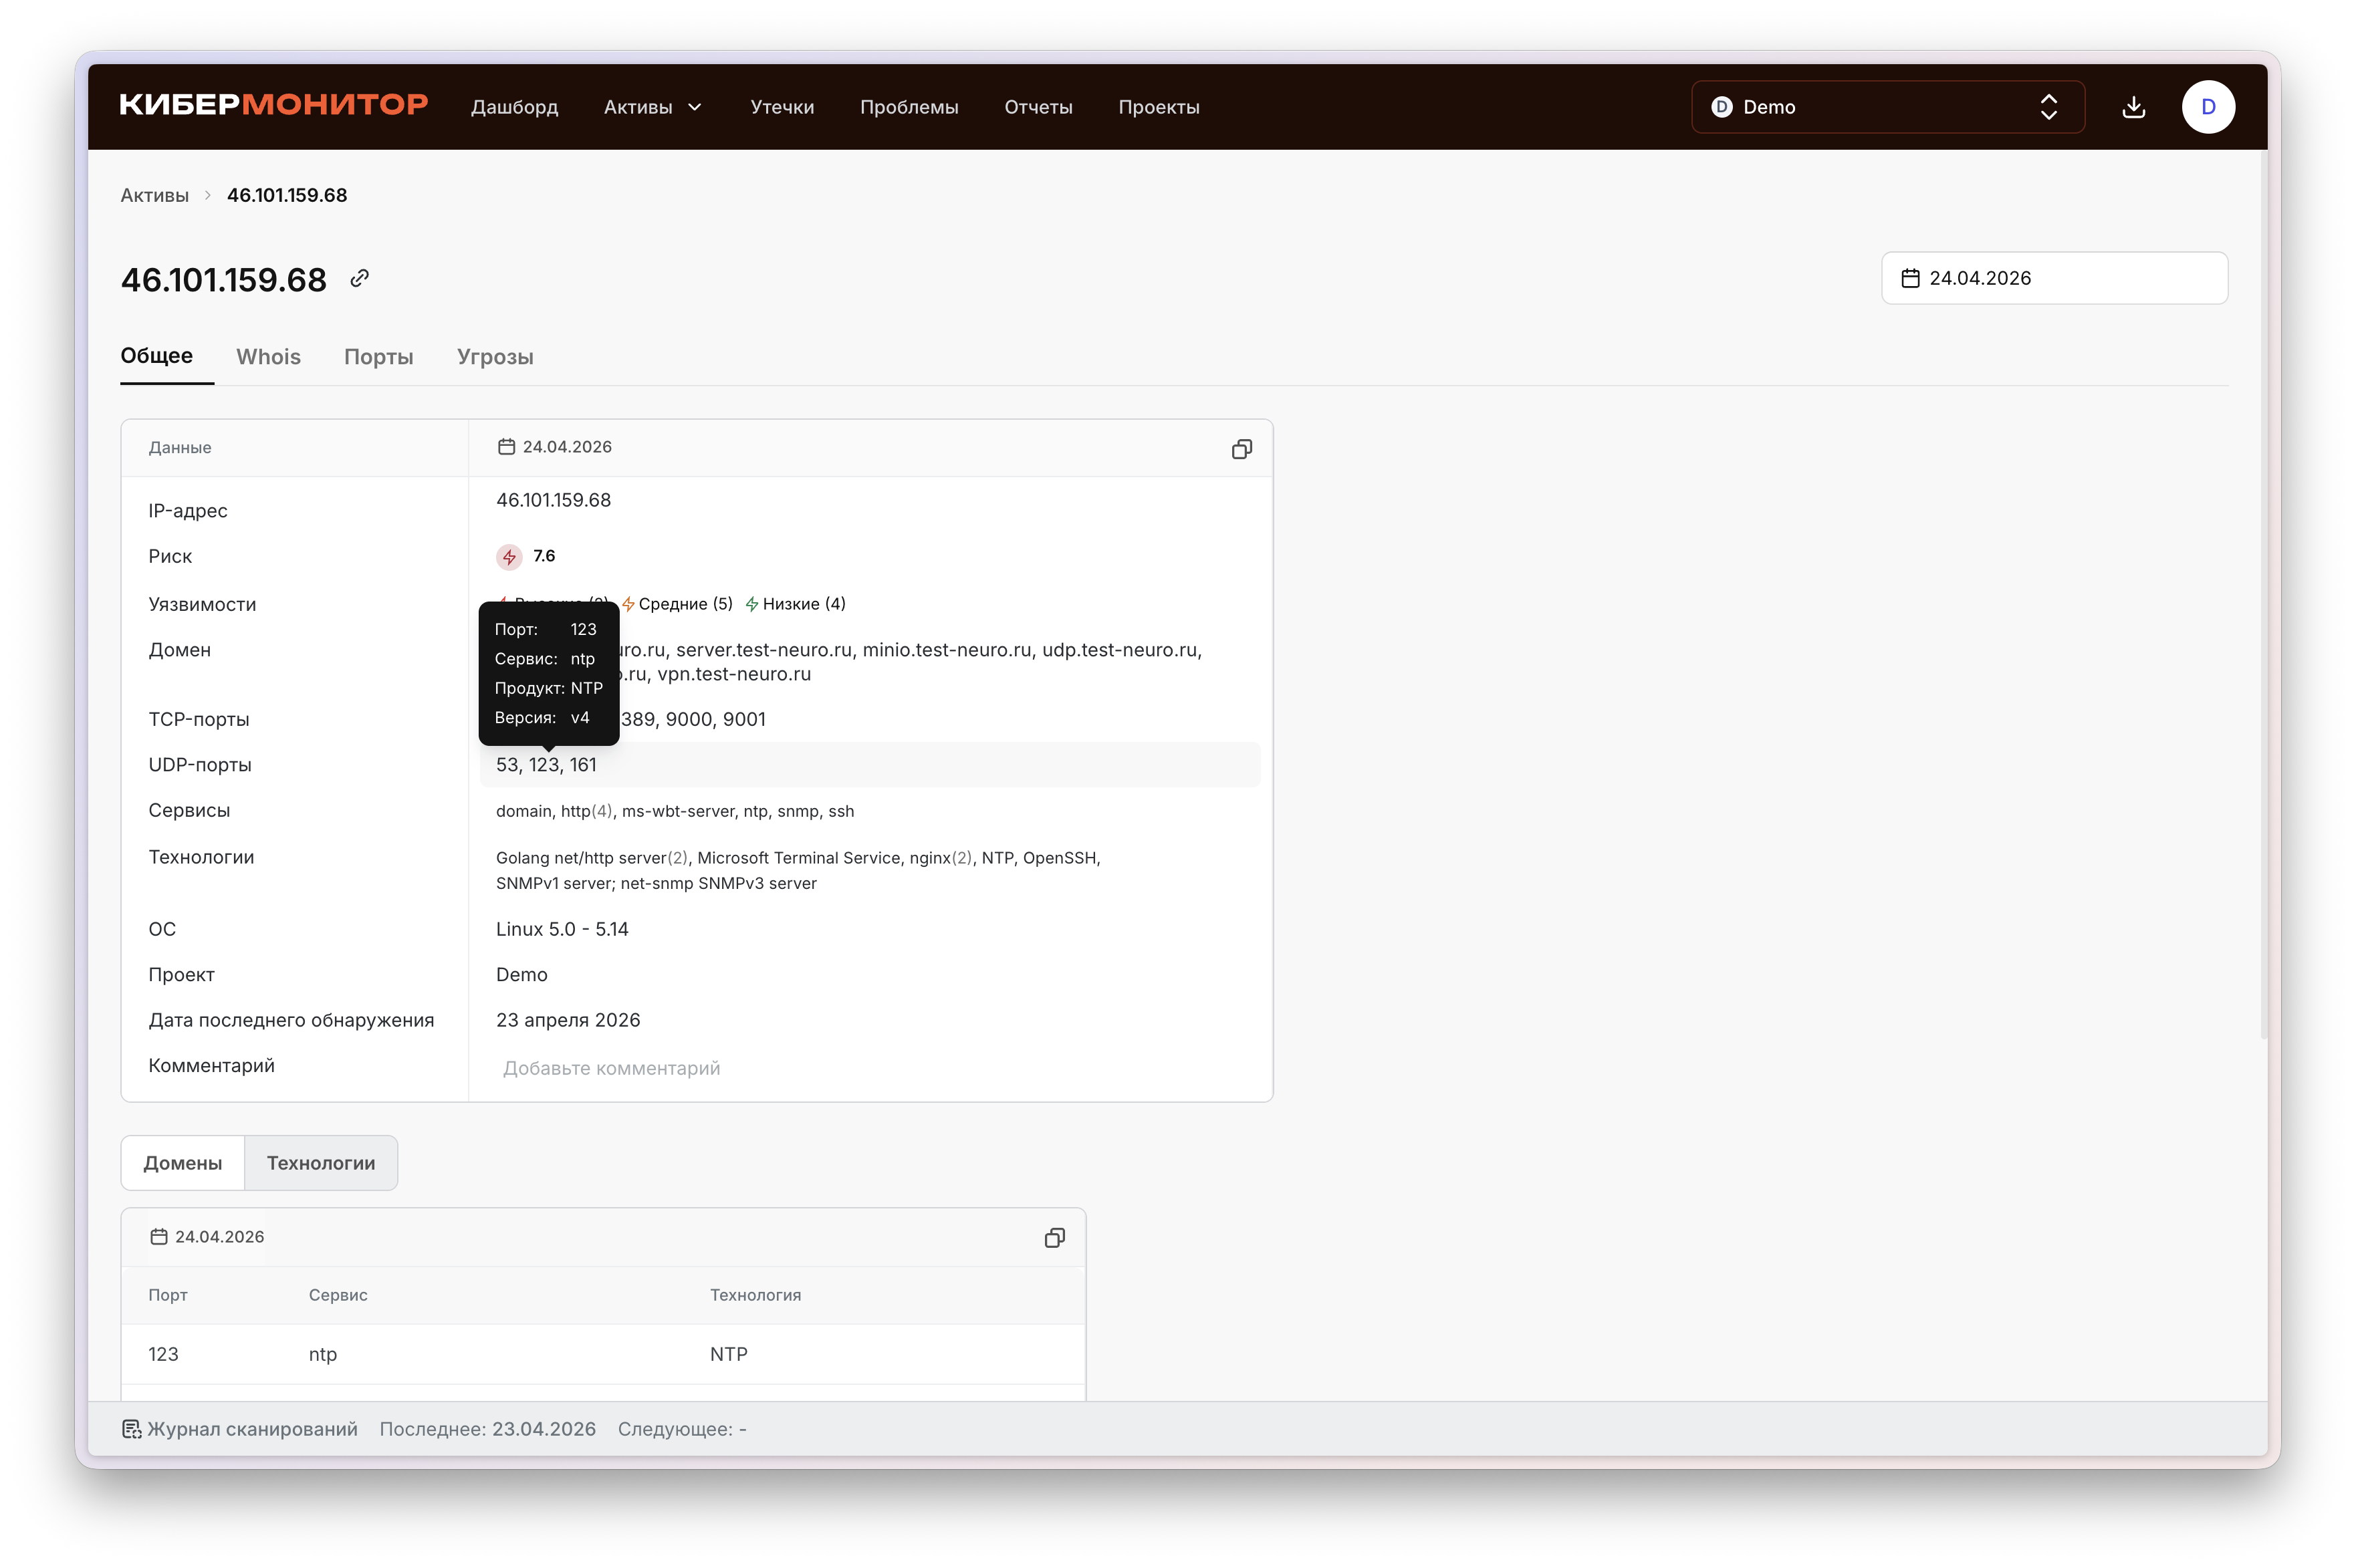Viewport: 2356px width, 1568px height.
Task: Open the scan journal icon
Action: [x=132, y=1429]
